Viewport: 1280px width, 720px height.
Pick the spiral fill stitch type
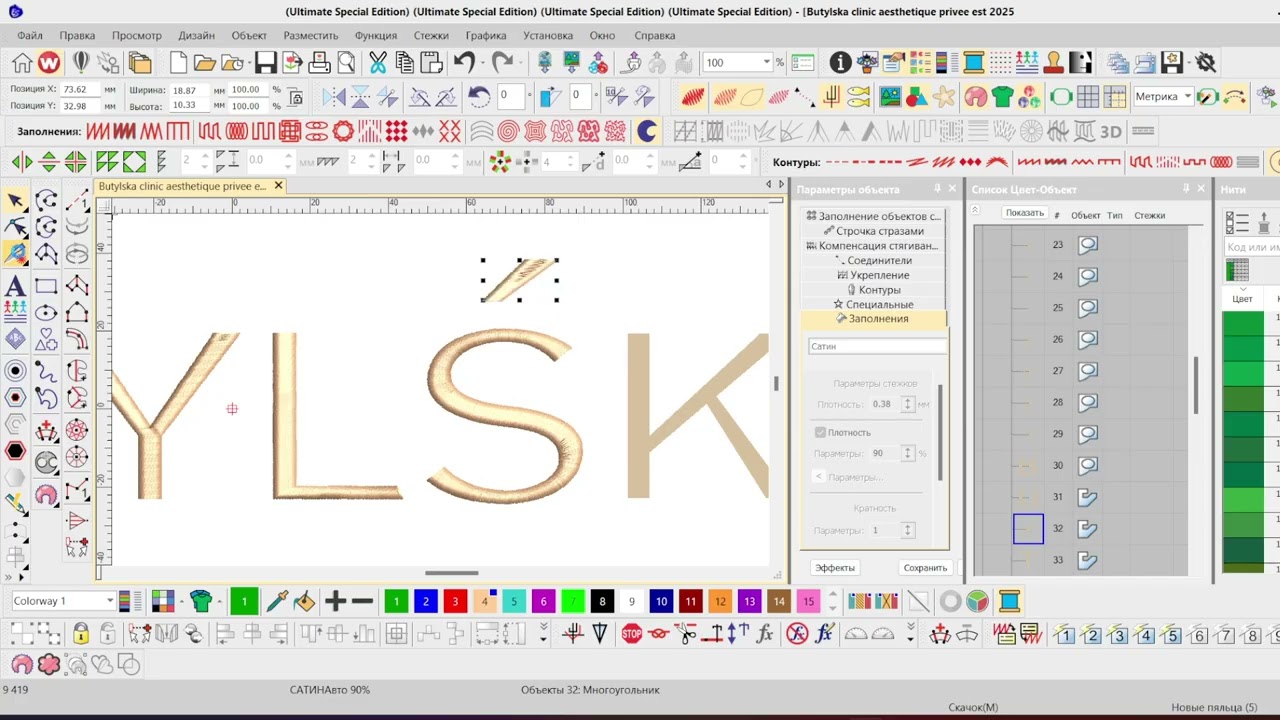click(x=508, y=131)
